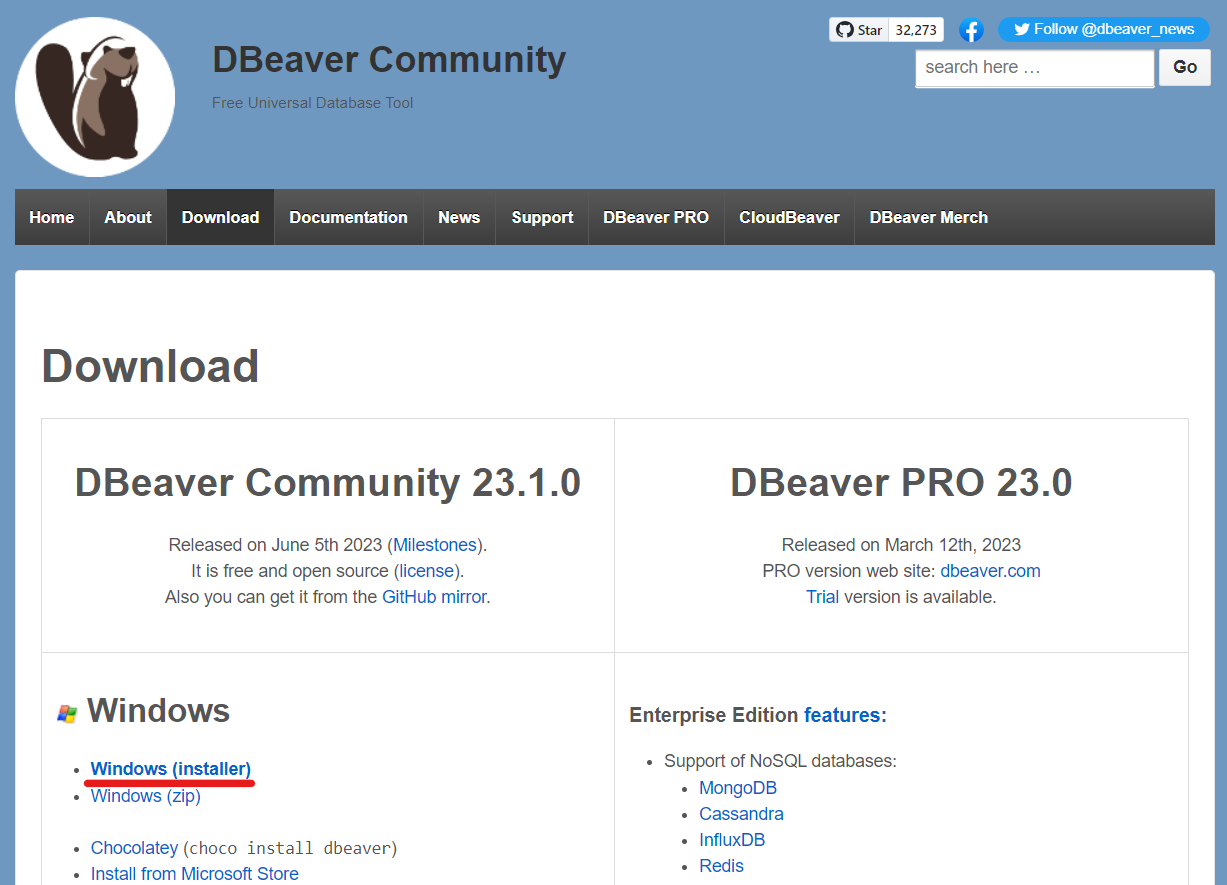Open the Trial version link

pyautogui.click(x=823, y=597)
